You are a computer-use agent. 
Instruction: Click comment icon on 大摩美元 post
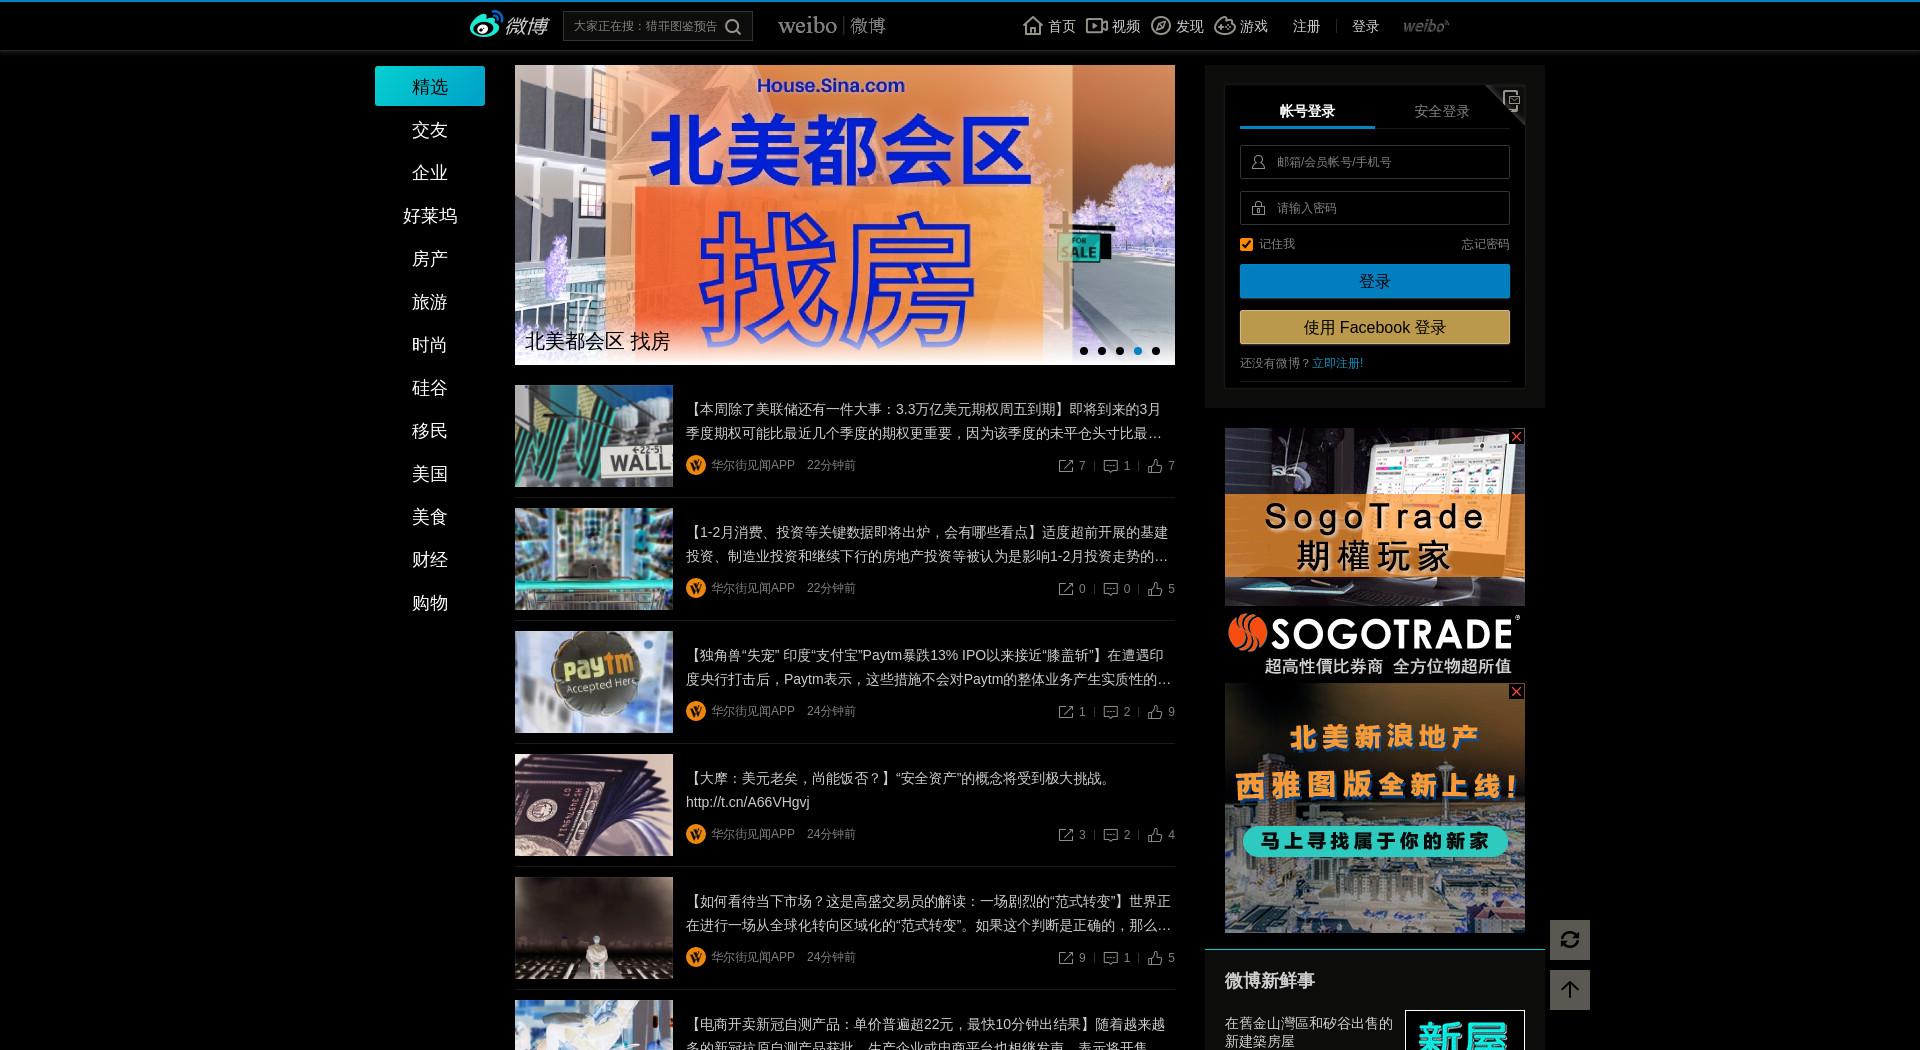click(1110, 835)
